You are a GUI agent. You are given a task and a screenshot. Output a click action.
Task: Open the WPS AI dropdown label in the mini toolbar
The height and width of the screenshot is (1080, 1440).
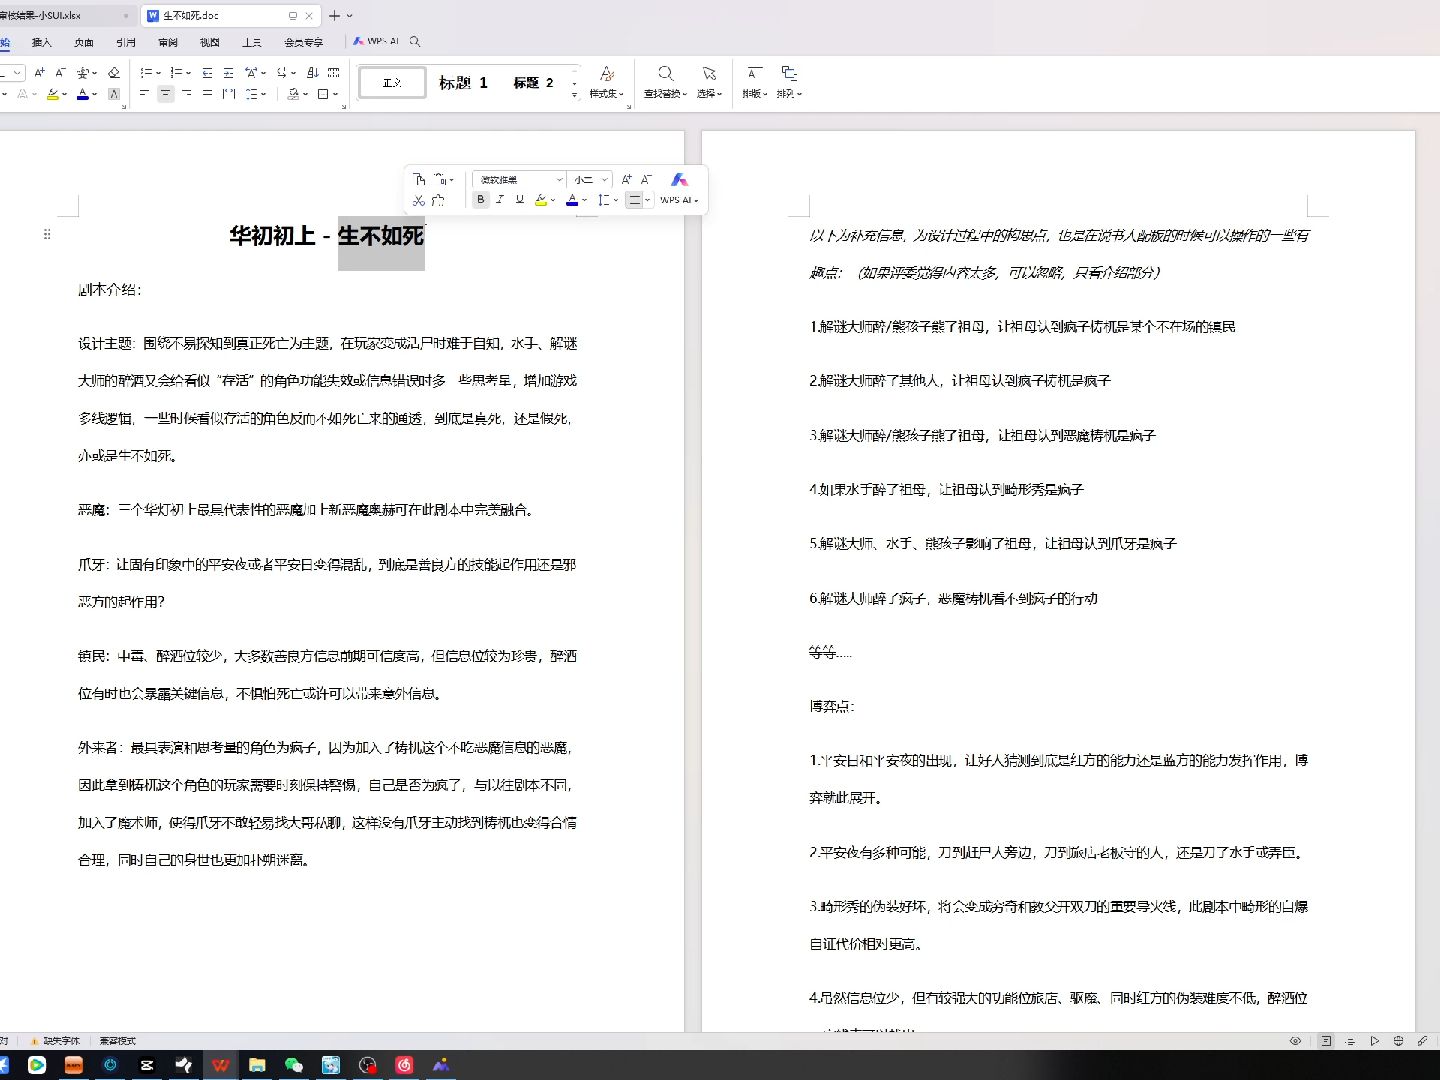coord(679,200)
